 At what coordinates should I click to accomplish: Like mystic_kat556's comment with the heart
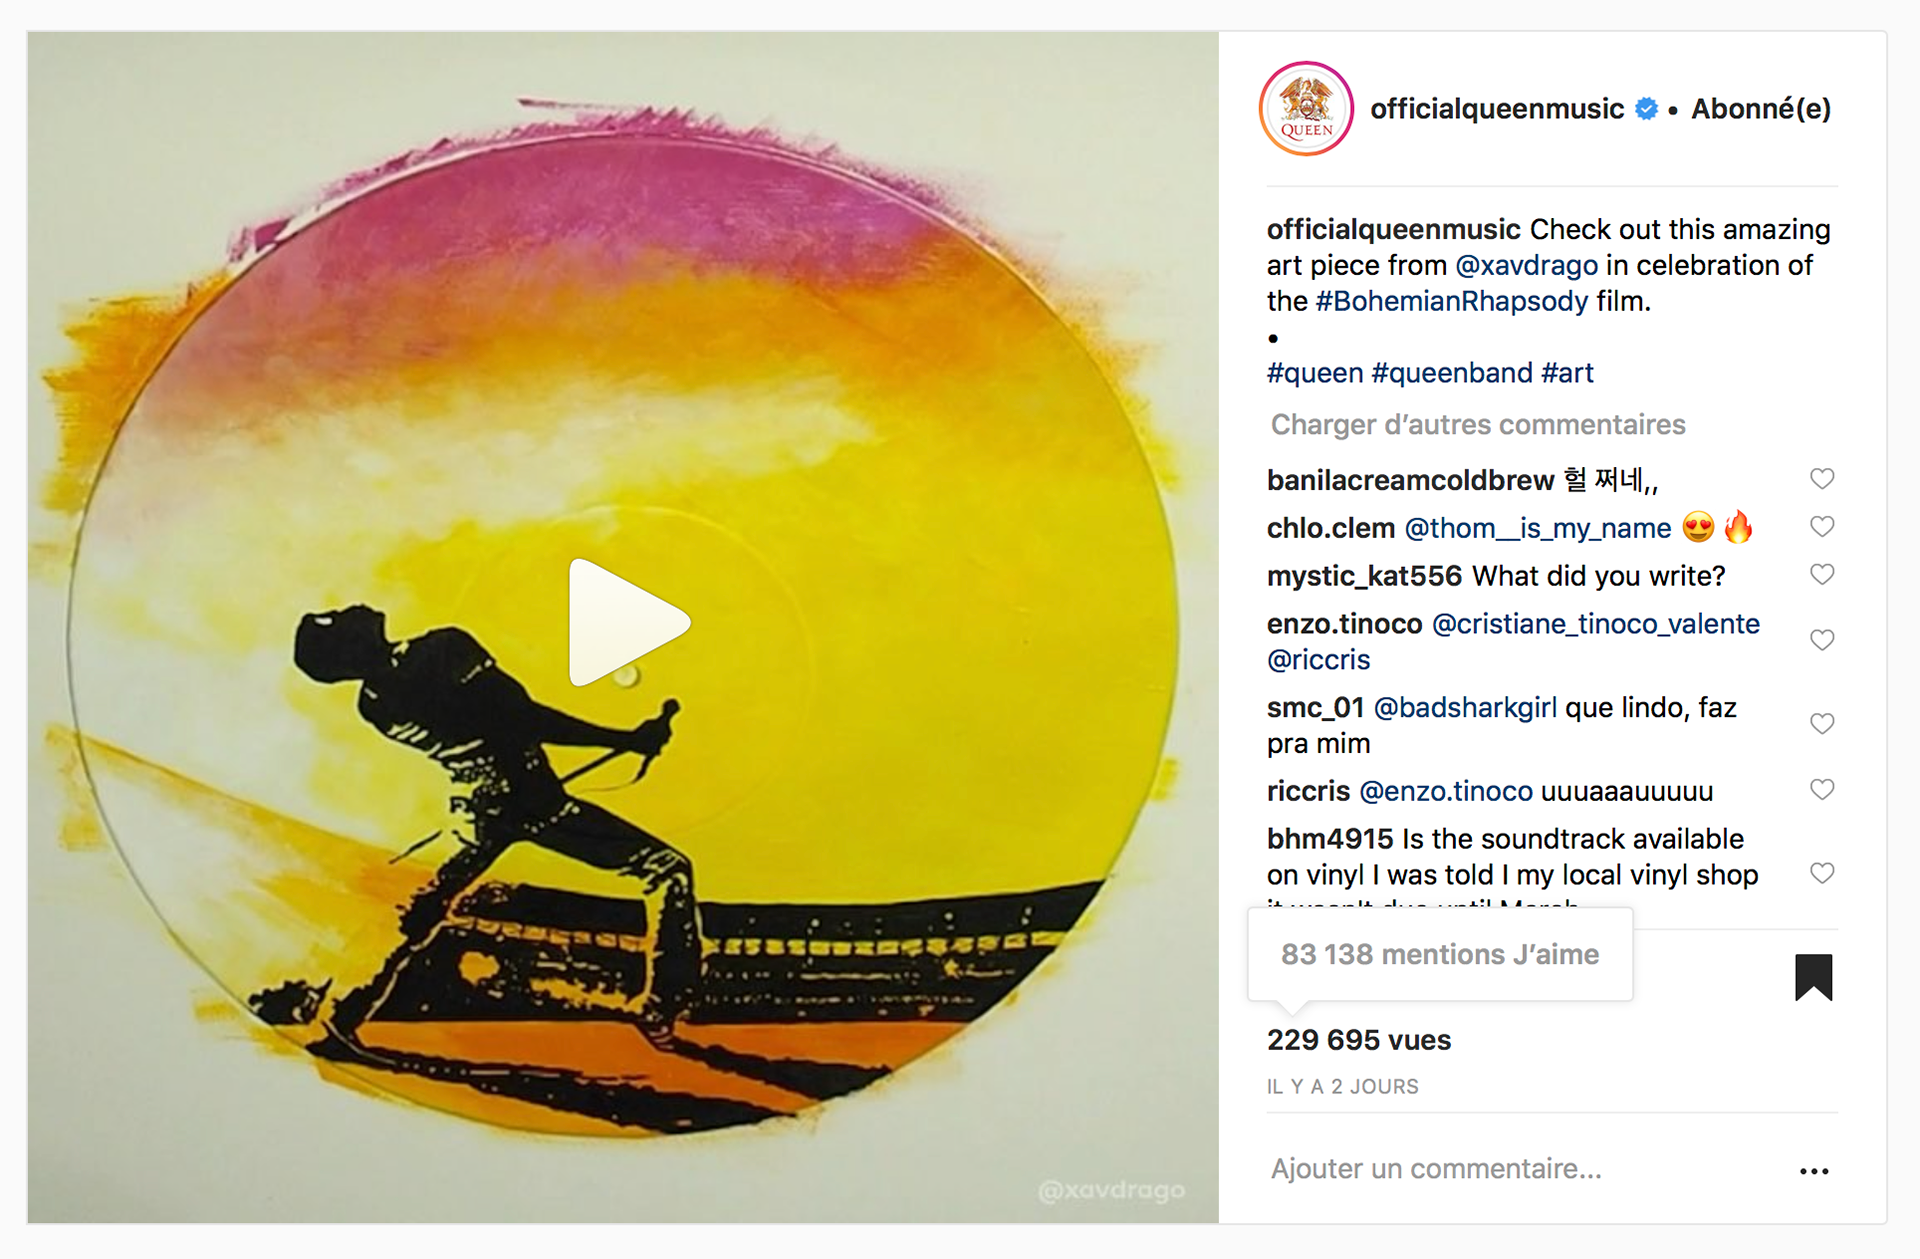[x=1822, y=575]
